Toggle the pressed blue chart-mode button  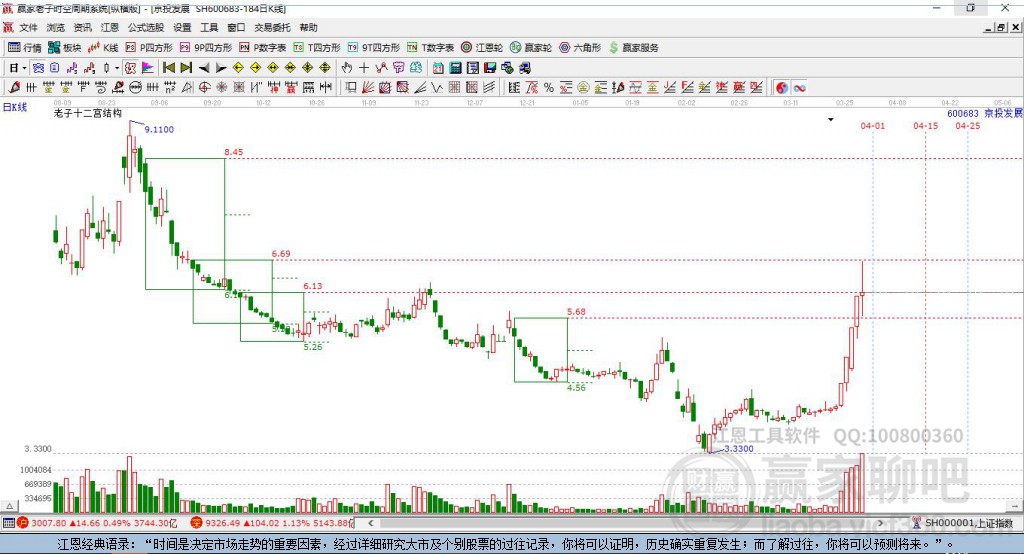(39, 68)
